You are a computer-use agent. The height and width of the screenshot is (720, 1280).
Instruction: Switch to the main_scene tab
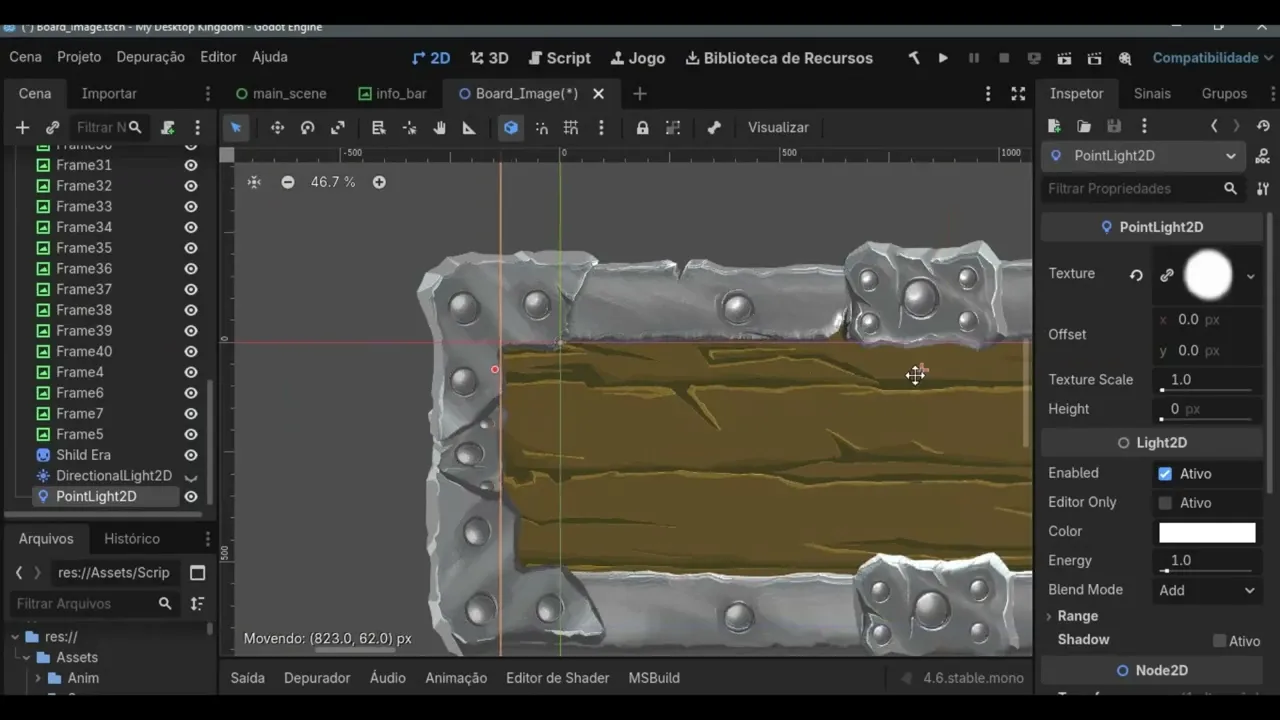tap(281, 93)
